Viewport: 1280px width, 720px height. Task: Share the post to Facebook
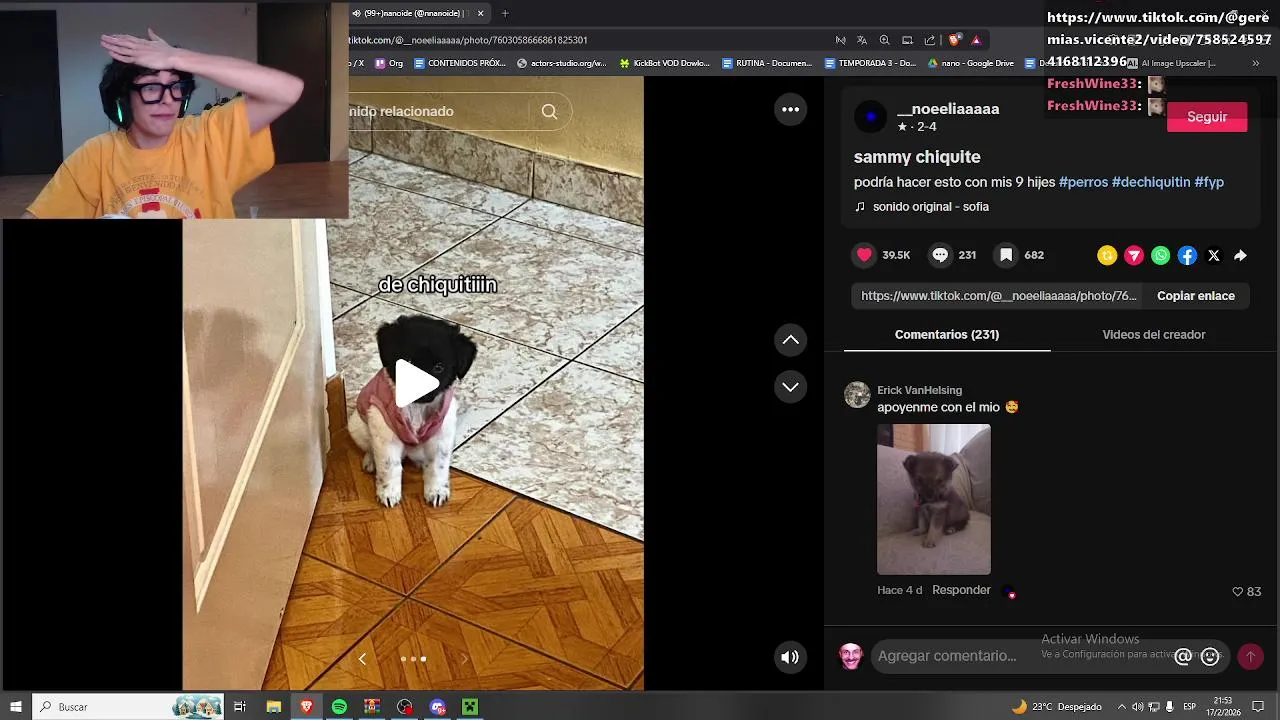point(1187,256)
